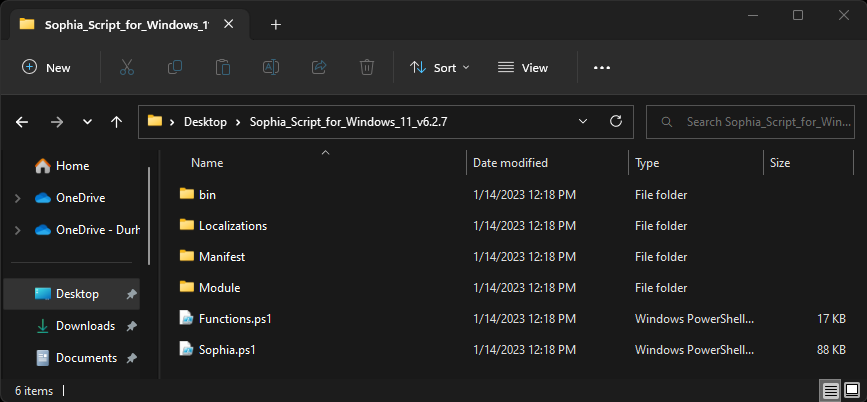The width and height of the screenshot is (867, 402).
Task: Open OneDrive - Durh in navigation pane
Action: tap(87, 230)
